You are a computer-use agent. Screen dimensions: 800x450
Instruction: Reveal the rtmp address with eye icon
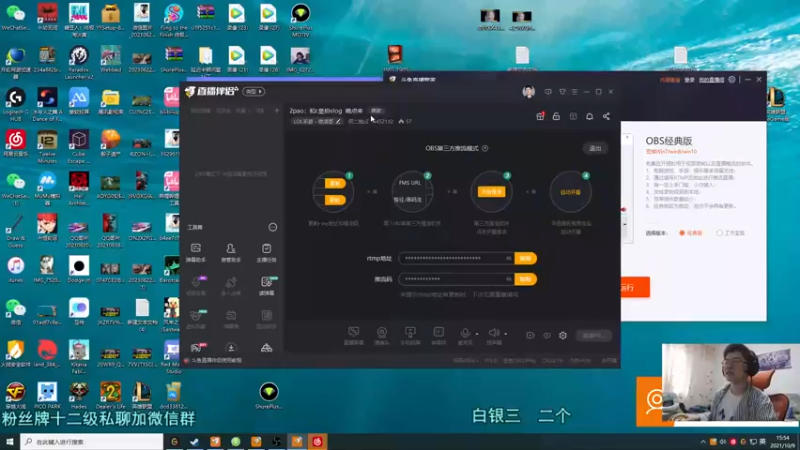pyautogui.click(x=509, y=258)
